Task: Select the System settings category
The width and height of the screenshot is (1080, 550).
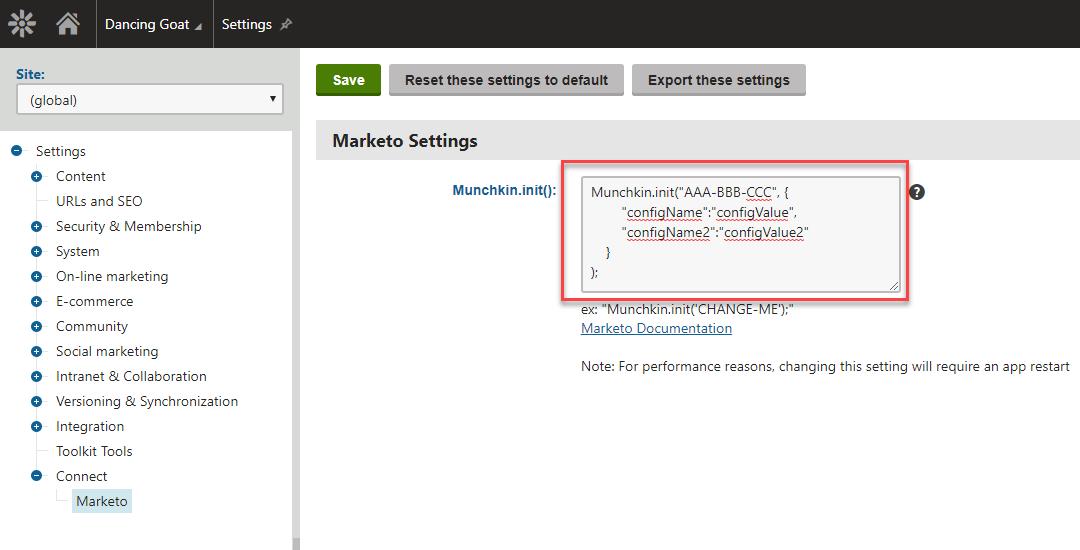Action: [x=78, y=251]
